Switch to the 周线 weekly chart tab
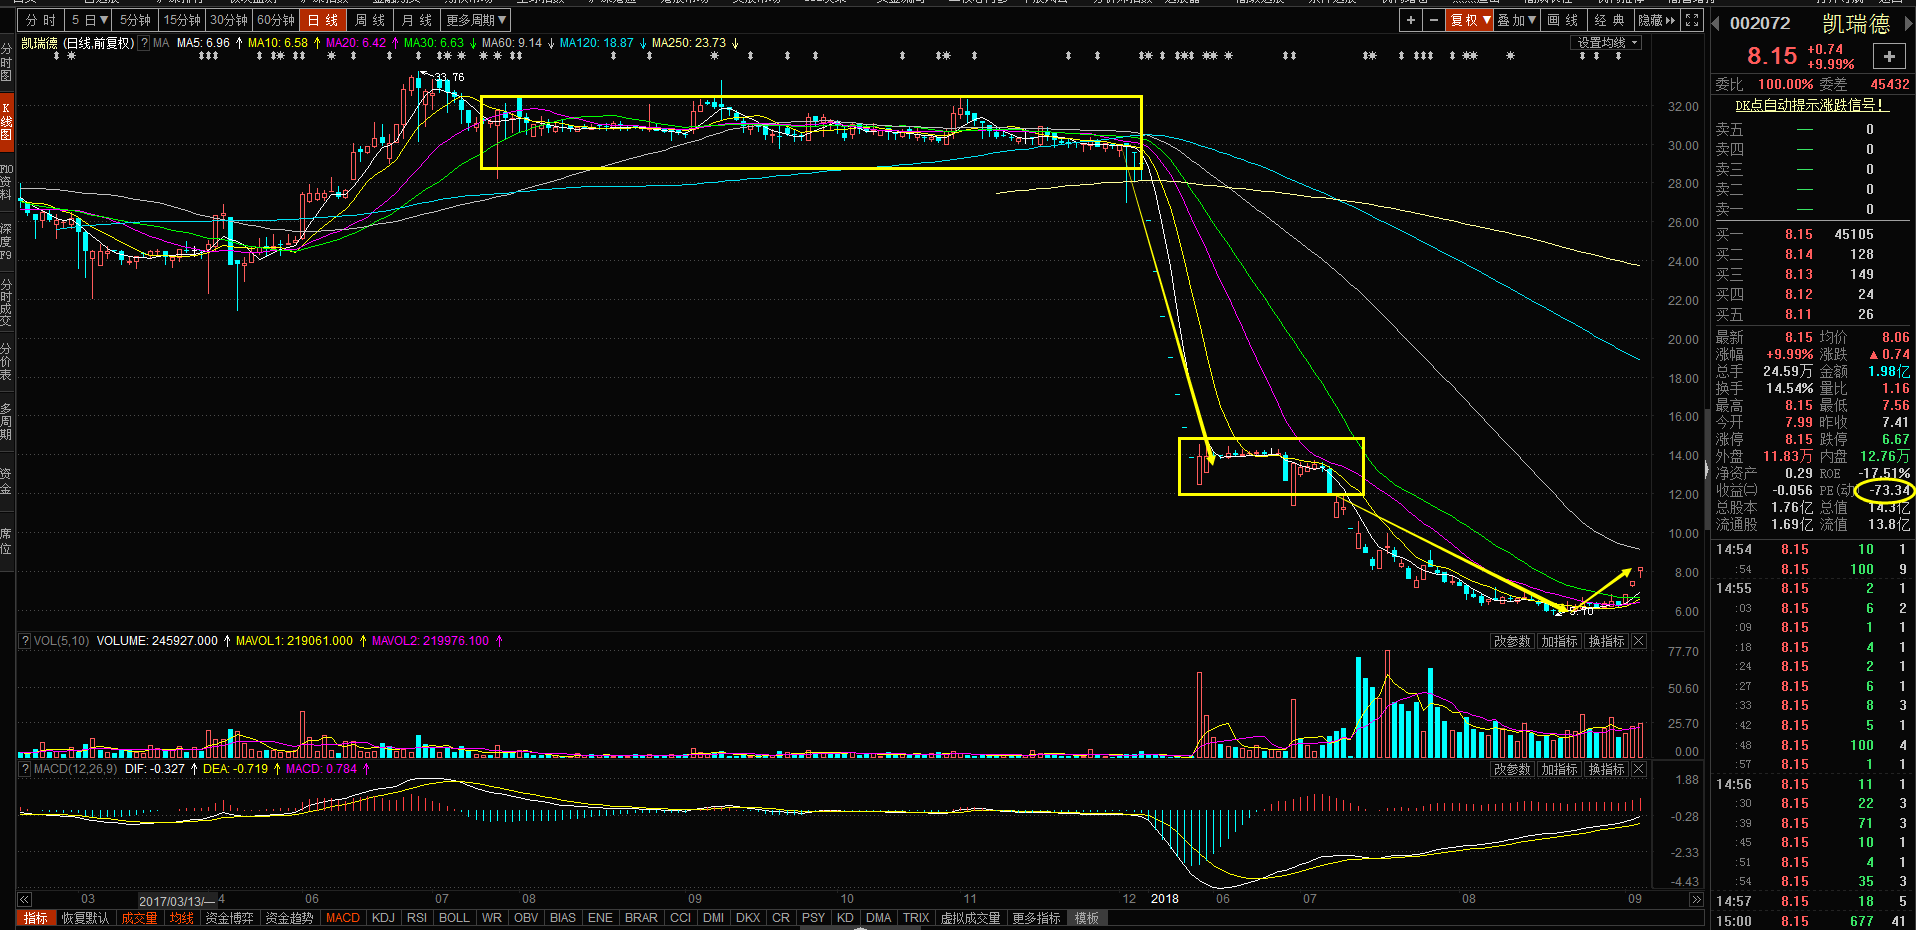The height and width of the screenshot is (930, 1916). coord(370,20)
